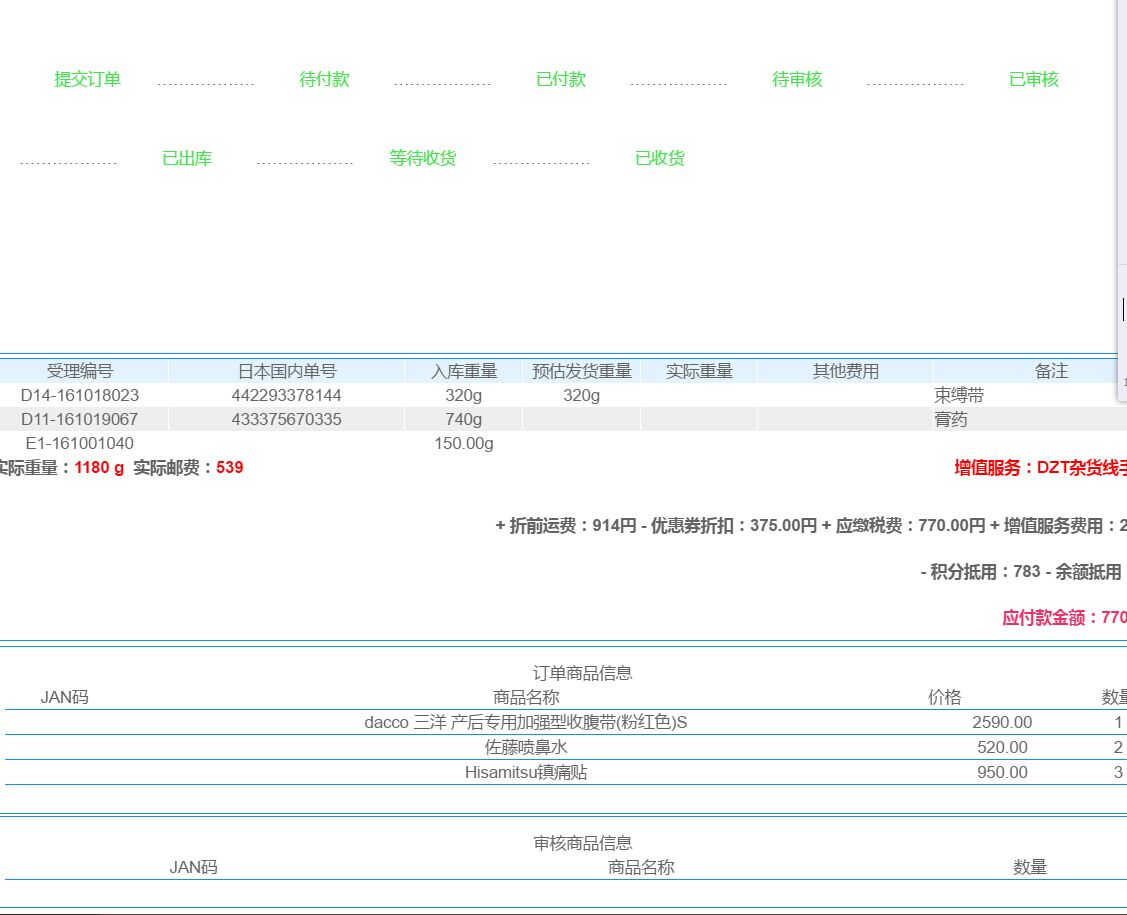Click the price 950.00

1002,773
